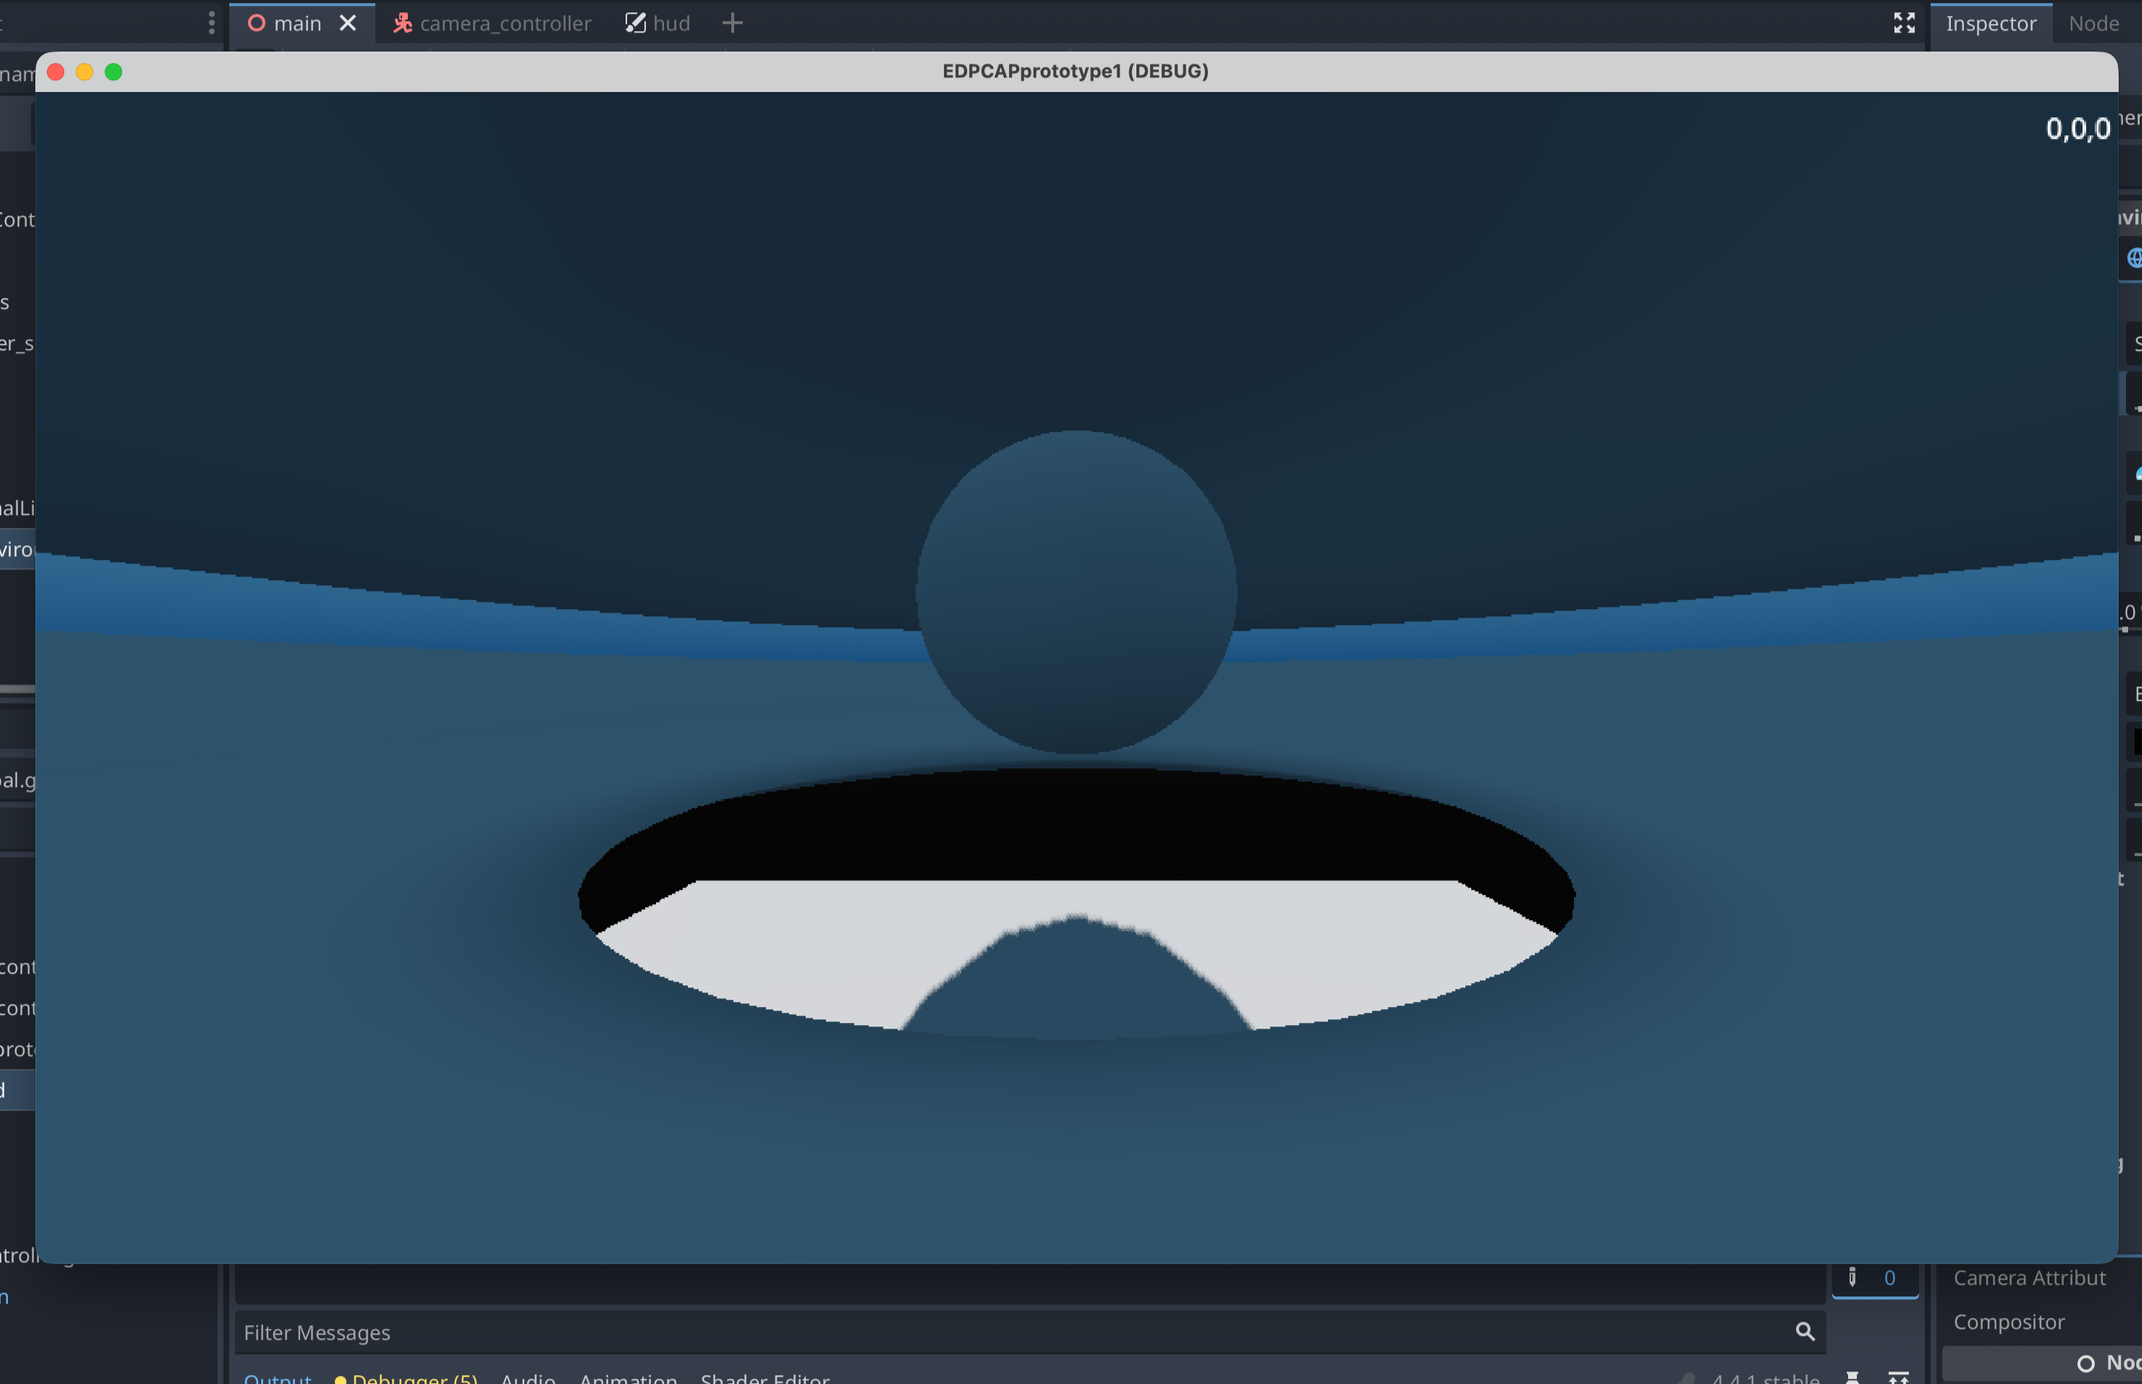Click the camera_controller tab's red icon
Image resolution: width=2142 pixels, height=1384 pixels.
point(402,23)
